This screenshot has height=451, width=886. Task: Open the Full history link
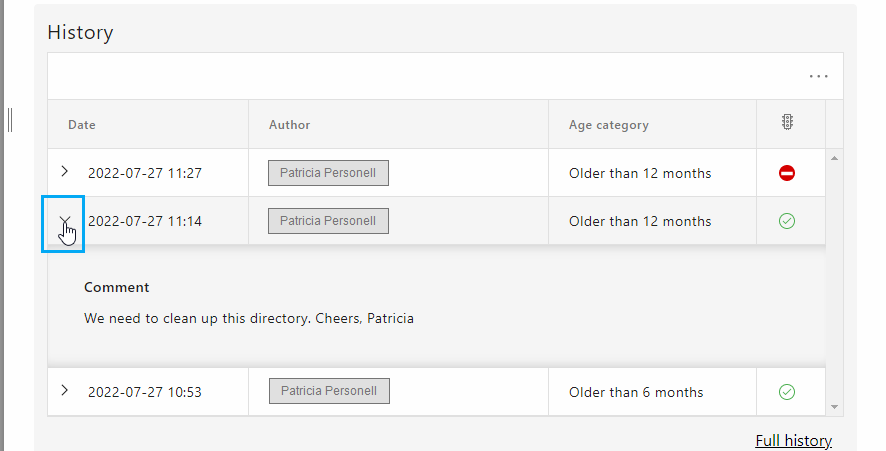pos(793,440)
